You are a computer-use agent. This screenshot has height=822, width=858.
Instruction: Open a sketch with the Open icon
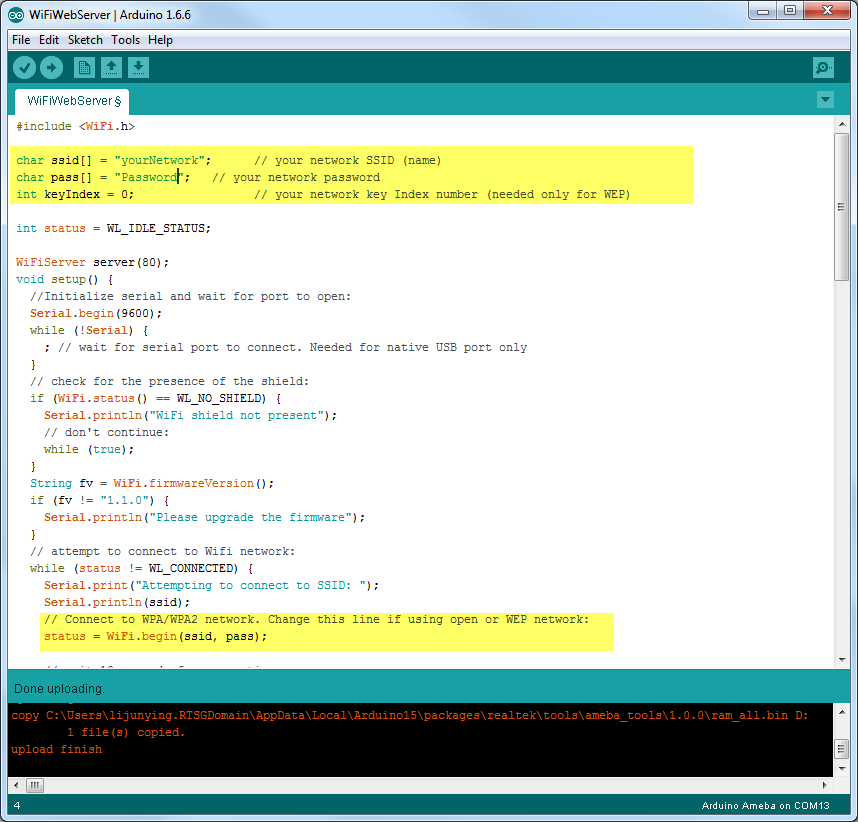tap(112, 68)
